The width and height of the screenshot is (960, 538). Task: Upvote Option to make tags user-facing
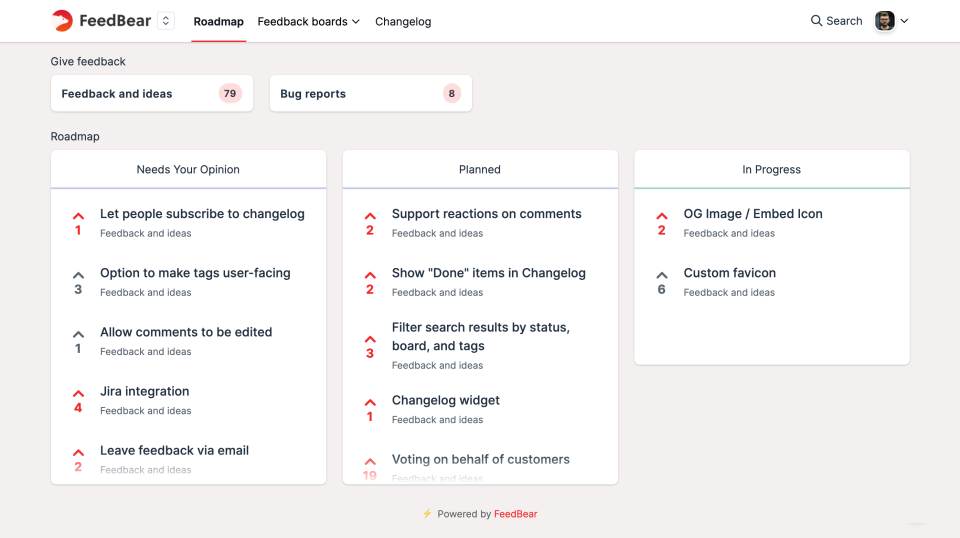click(78, 275)
